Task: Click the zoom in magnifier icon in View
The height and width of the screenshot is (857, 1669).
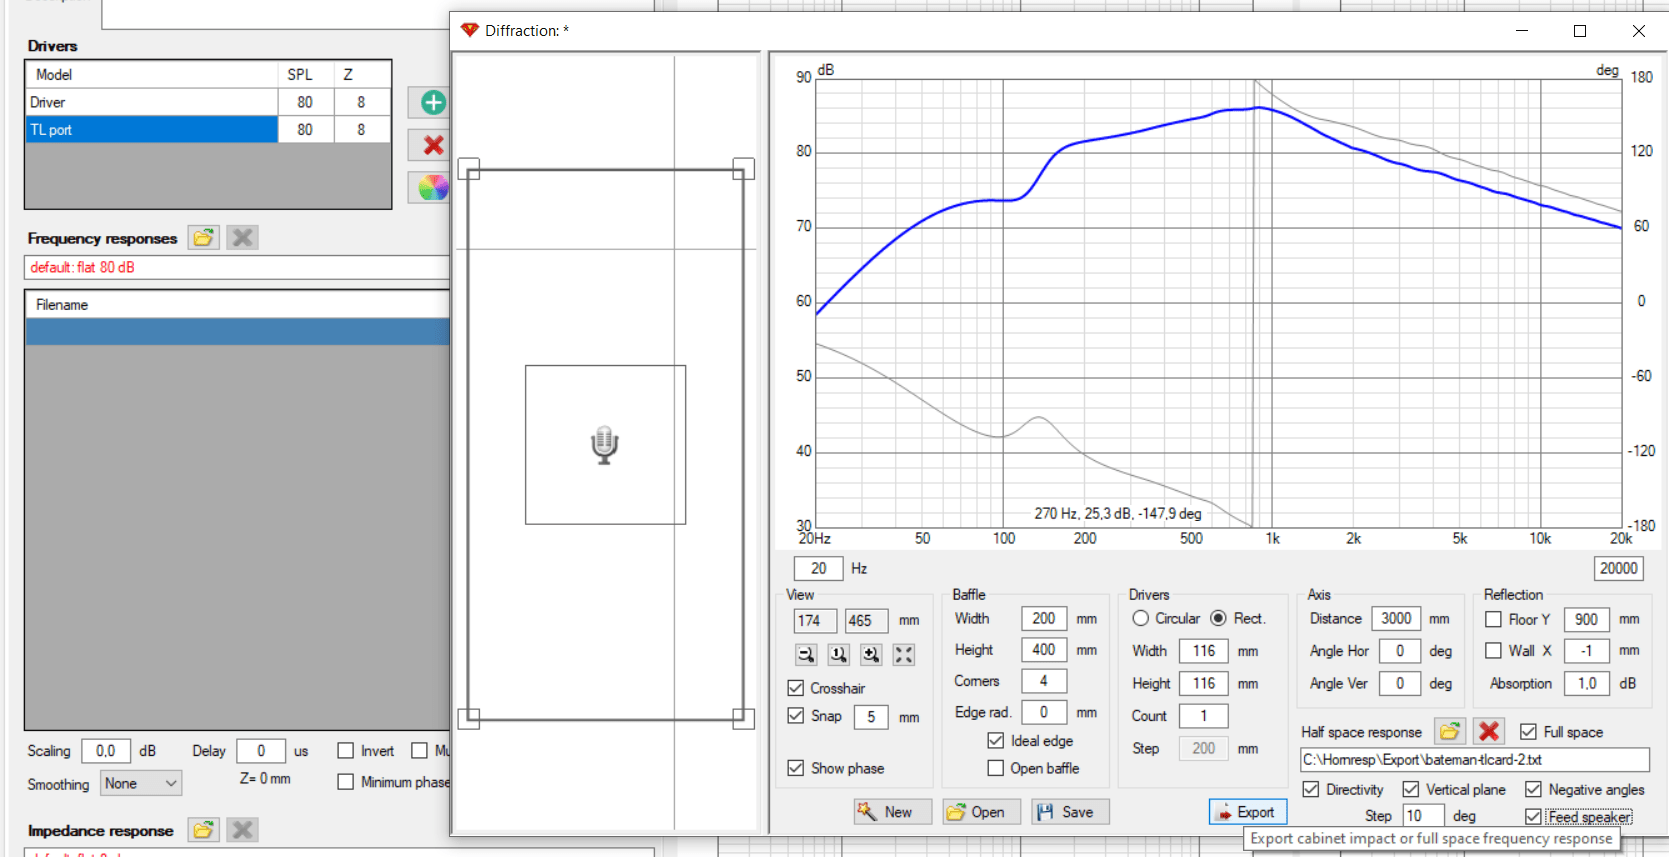Action: pos(872,654)
